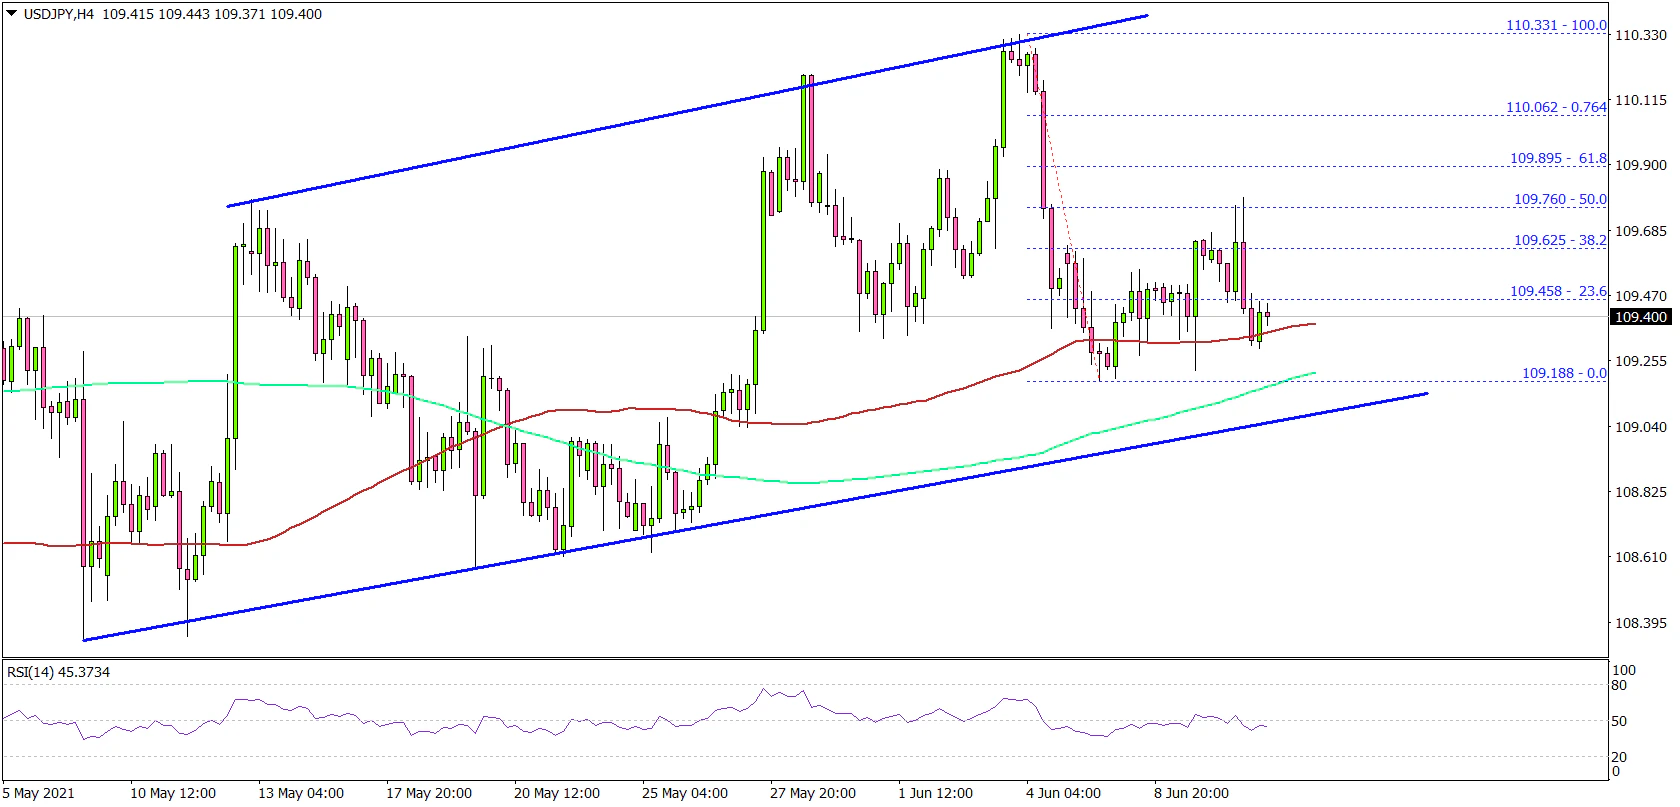
Task: Click the 8 Jun 20:00 time label
Action: click(x=1189, y=793)
